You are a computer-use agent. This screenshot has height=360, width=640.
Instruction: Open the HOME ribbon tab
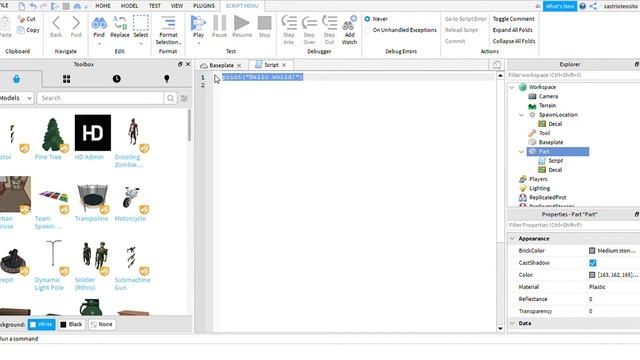click(103, 6)
